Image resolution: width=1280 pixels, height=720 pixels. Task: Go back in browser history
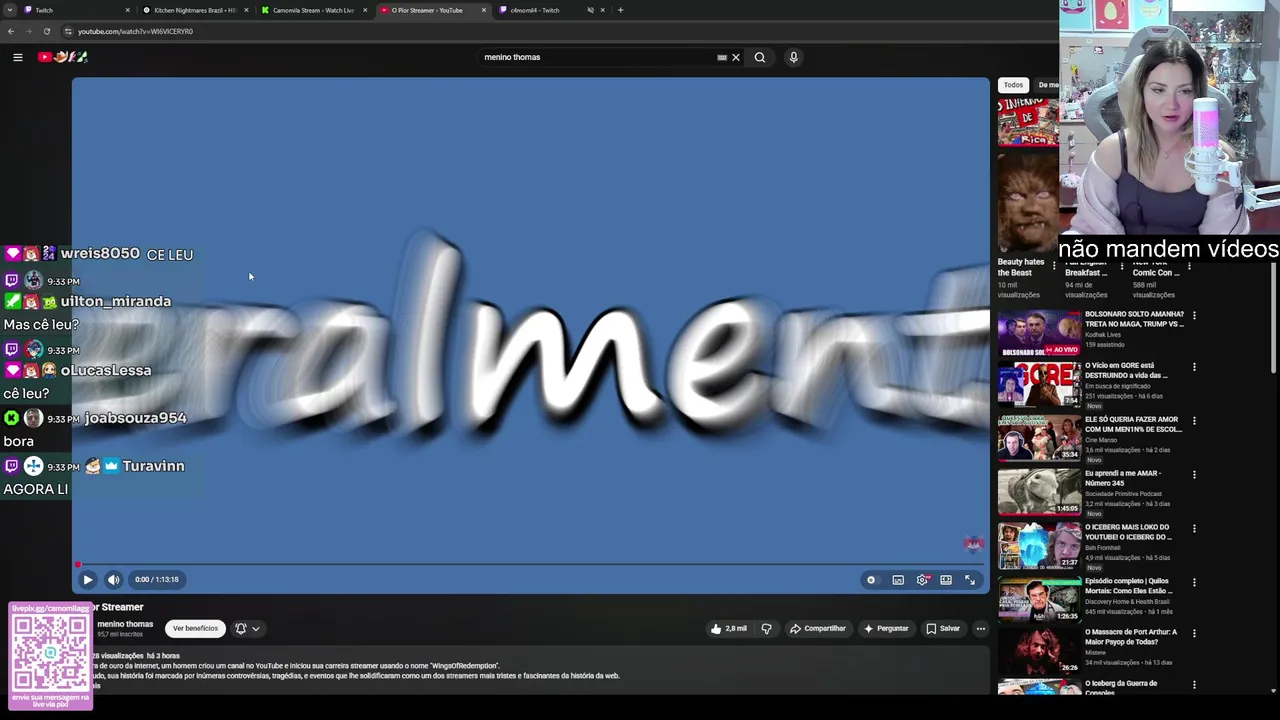11,31
